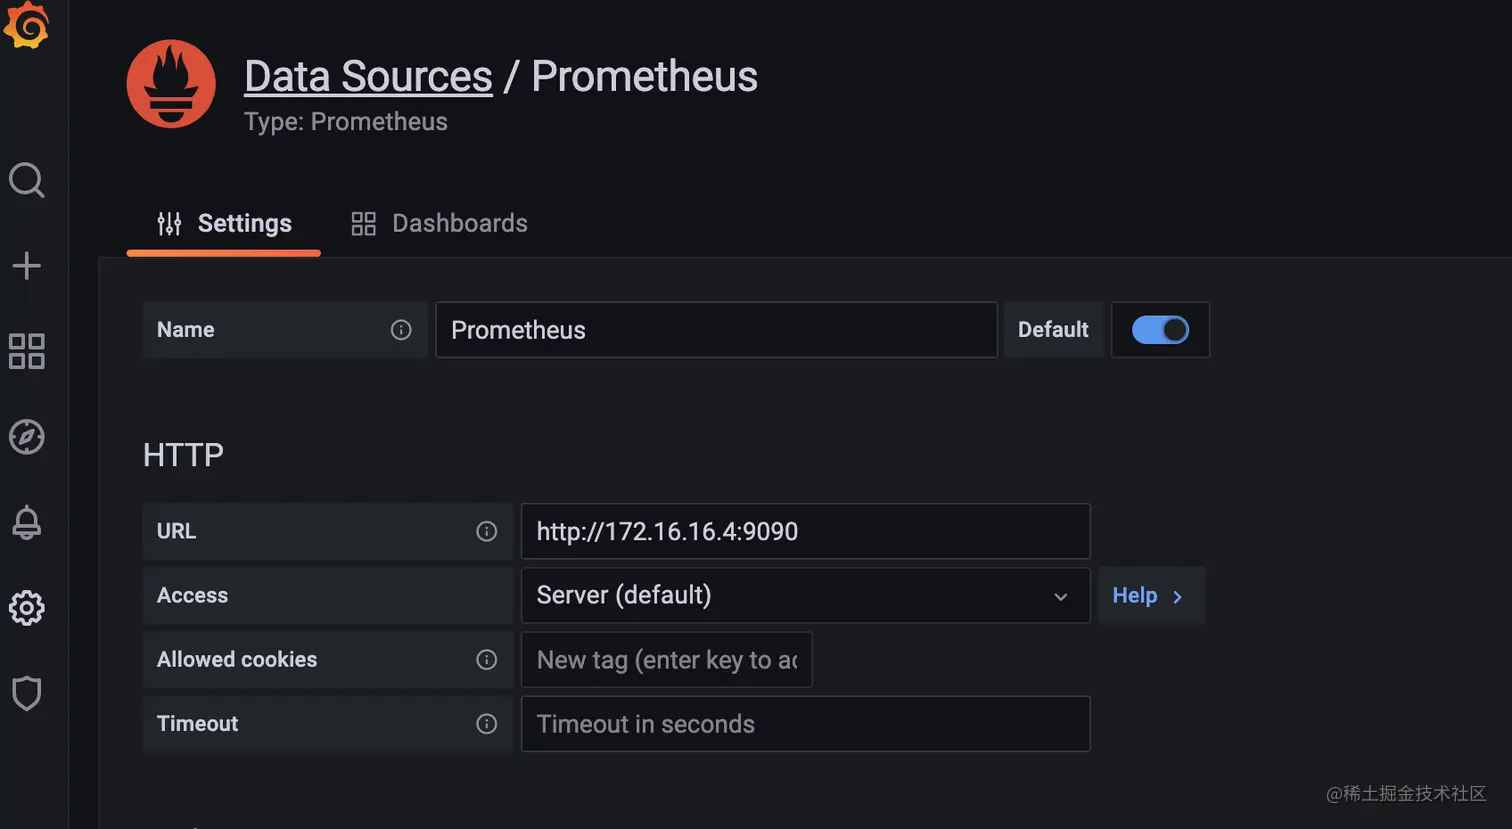
Task: Select the Settings tab
Action: coord(223,223)
